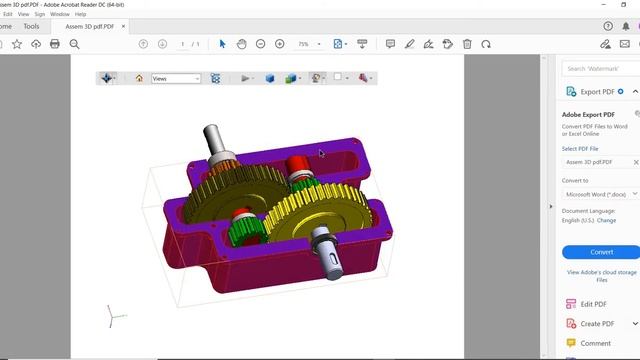Collapse the Export PDF section
640x360 pixels.
[635, 91]
